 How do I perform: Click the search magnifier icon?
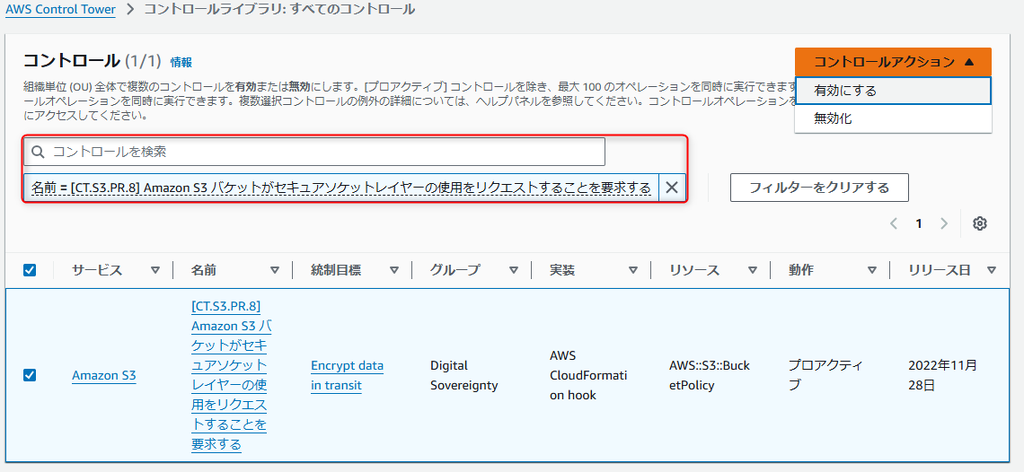click(x=38, y=151)
